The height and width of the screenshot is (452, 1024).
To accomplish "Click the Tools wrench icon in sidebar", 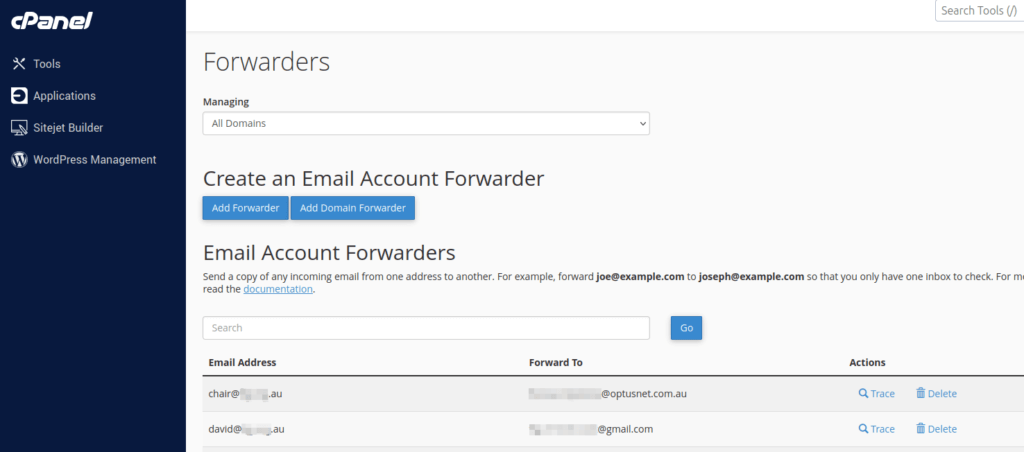I will click(18, 64).
